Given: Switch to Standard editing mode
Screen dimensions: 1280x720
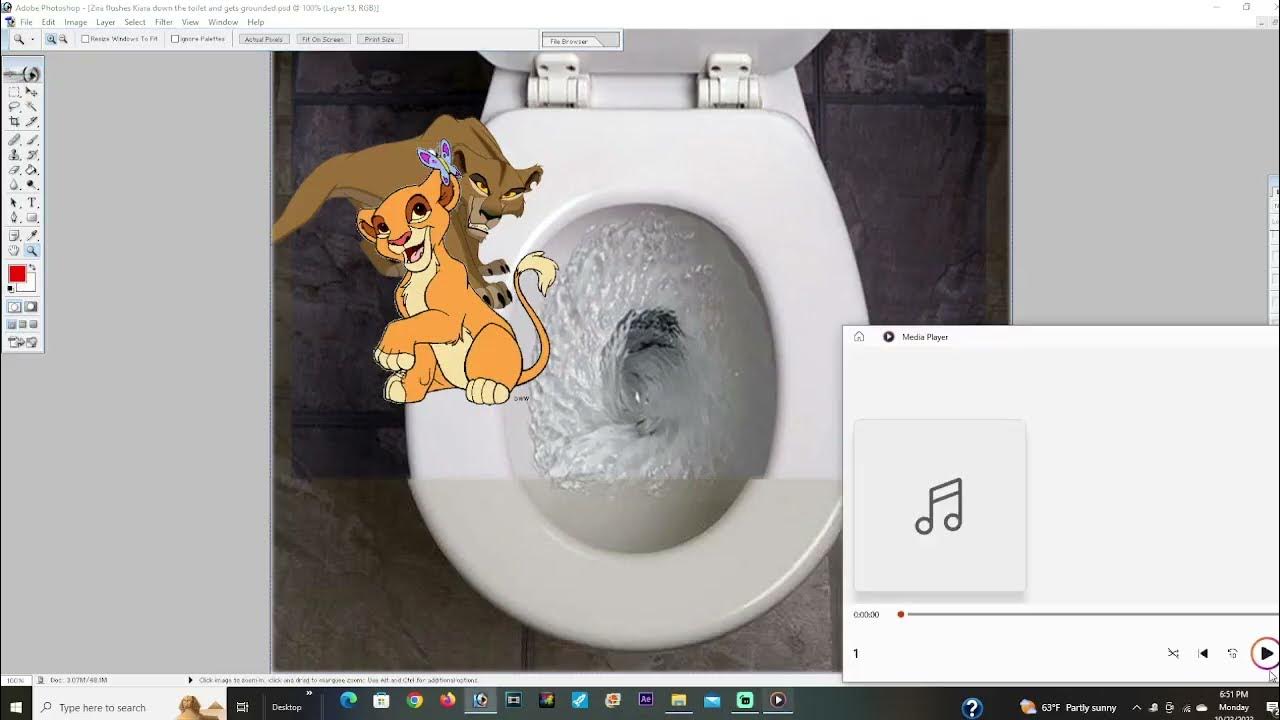Looking at the screenshot, I should 14,306.
